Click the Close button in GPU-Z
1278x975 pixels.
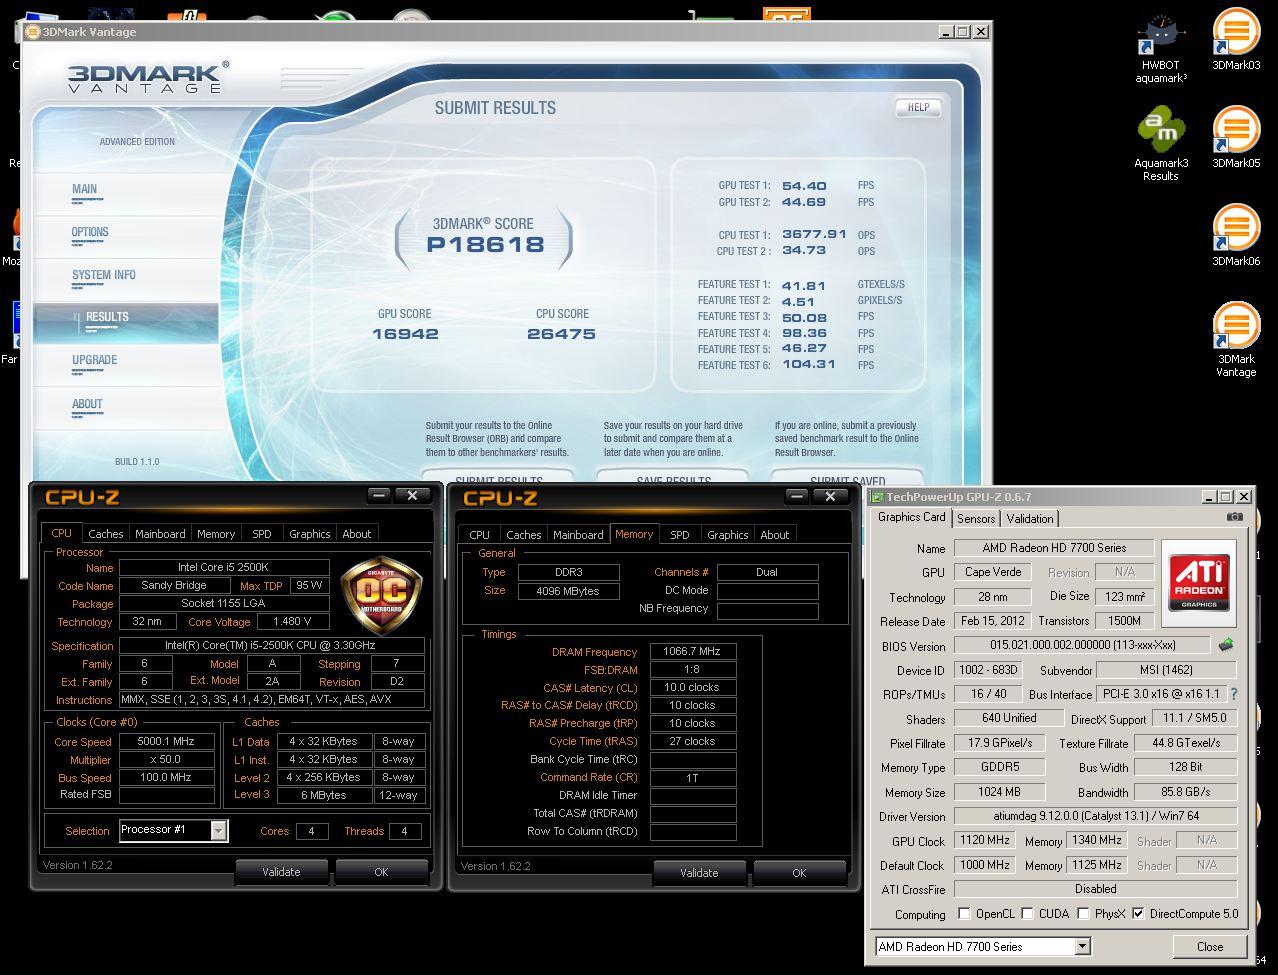pos(1210,946)
